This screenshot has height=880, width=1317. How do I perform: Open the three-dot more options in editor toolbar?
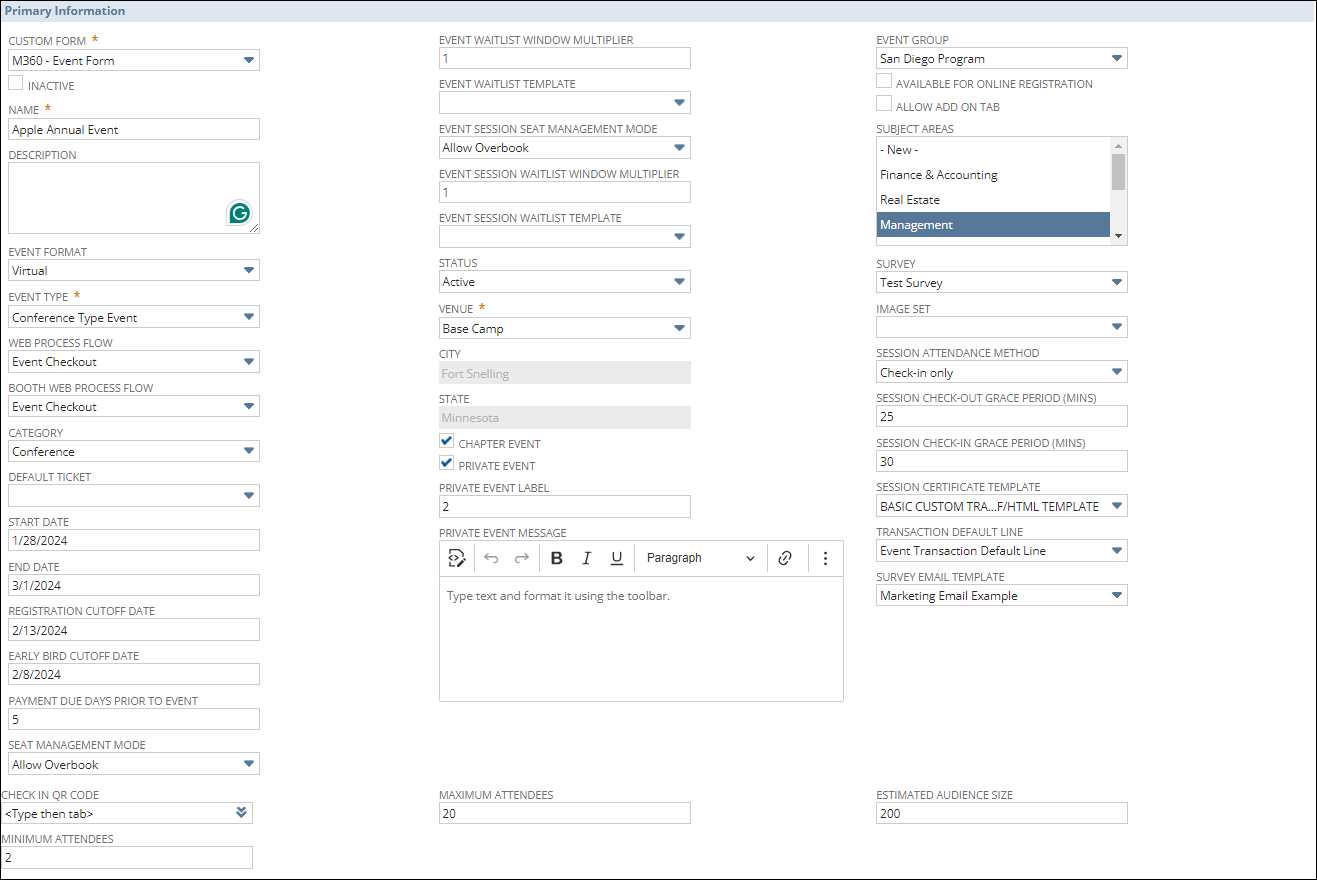[x=825, y=558]
